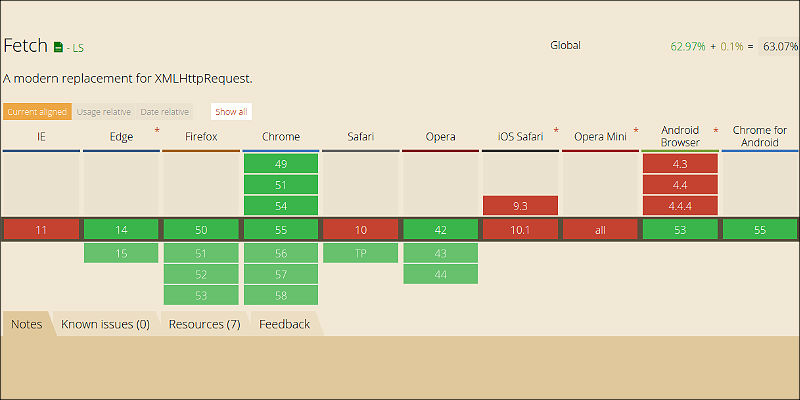Select the Firefox 51 support cell

coord(201,253)
